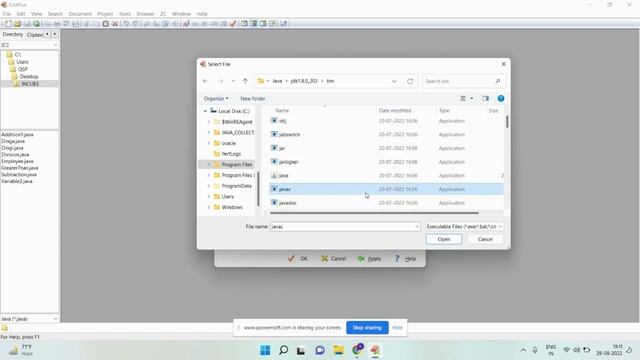Viewport: 640px width, 360px height.
Task: Open the view options dropdown arrow
Action: tap(472, 98)
